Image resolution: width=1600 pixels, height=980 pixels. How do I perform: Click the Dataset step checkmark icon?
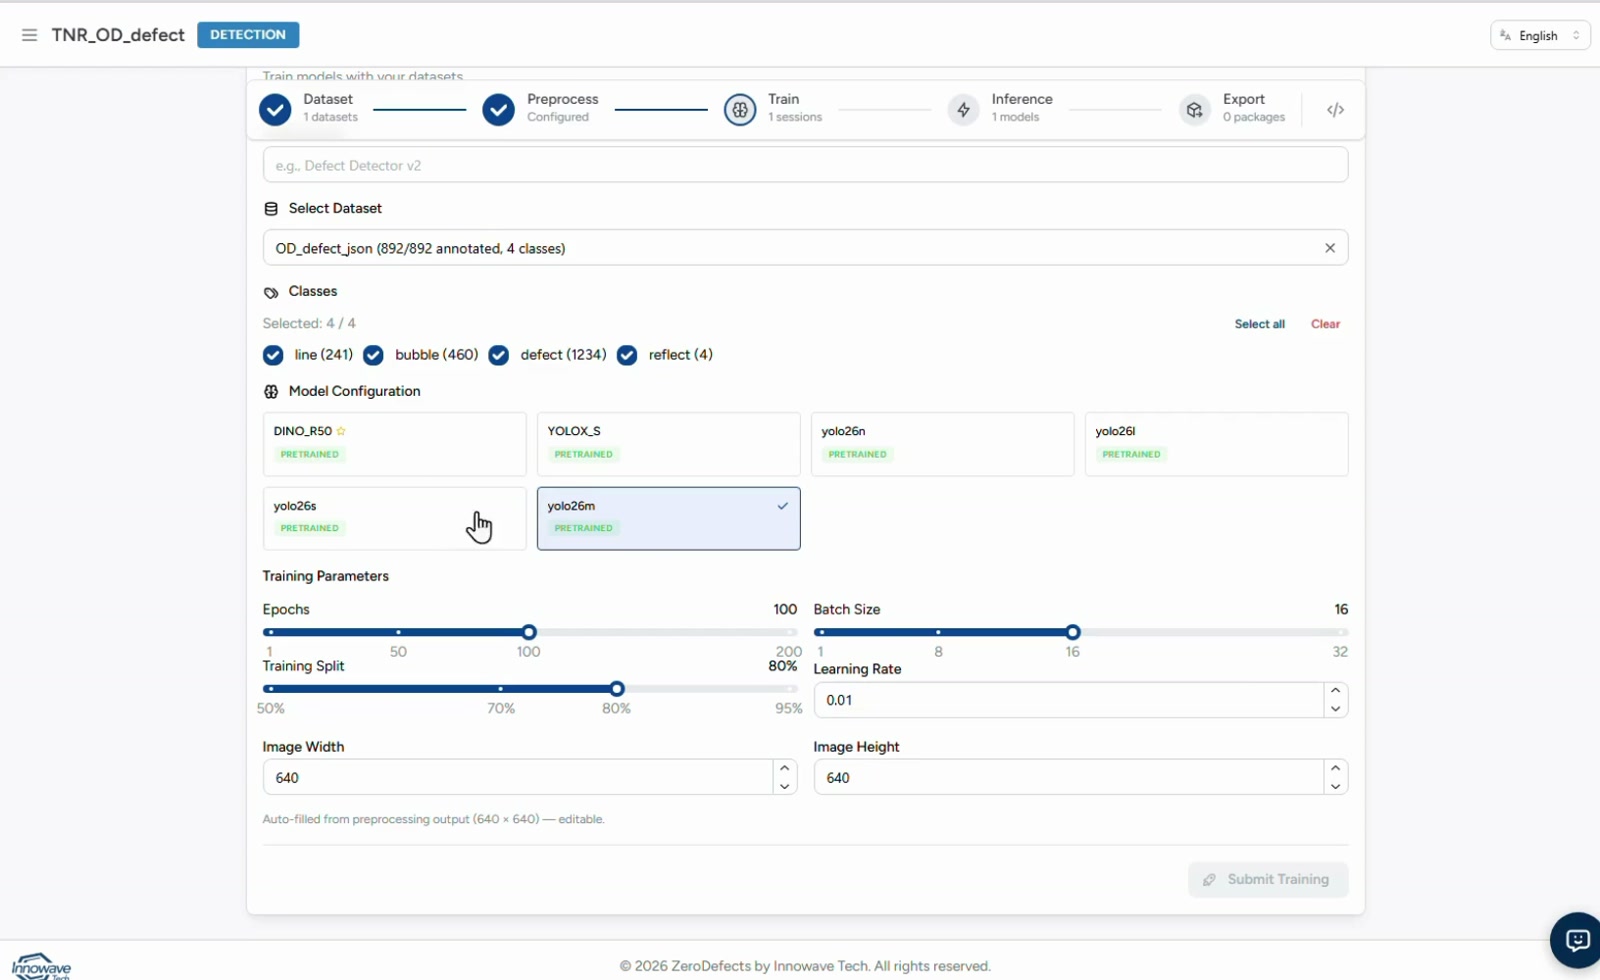coord(275,109)
